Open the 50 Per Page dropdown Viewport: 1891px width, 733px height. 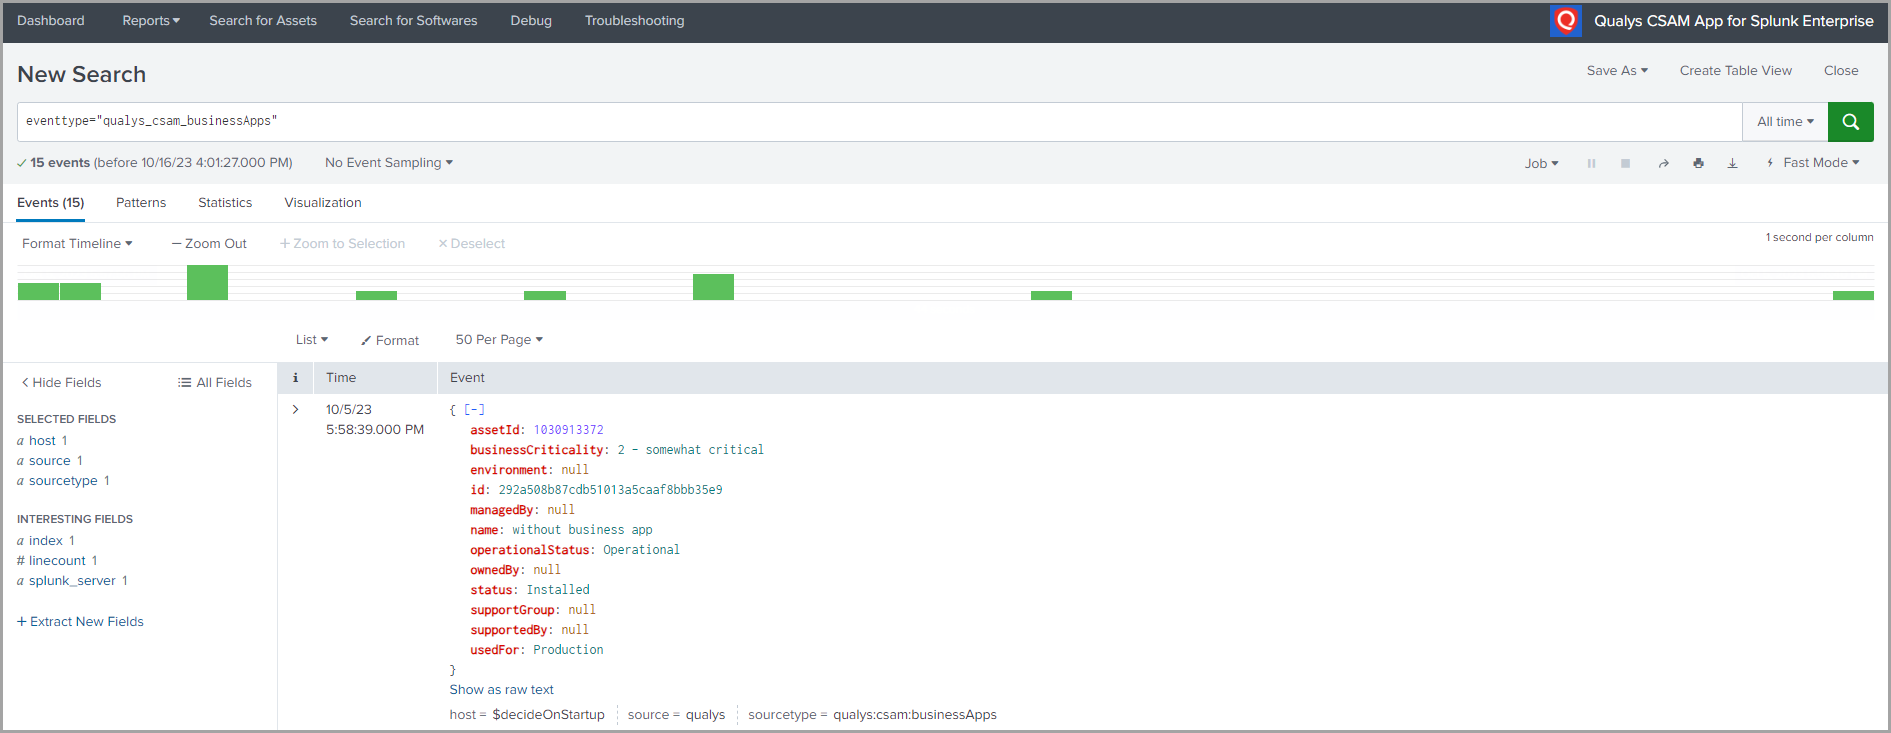pos(499,340)
